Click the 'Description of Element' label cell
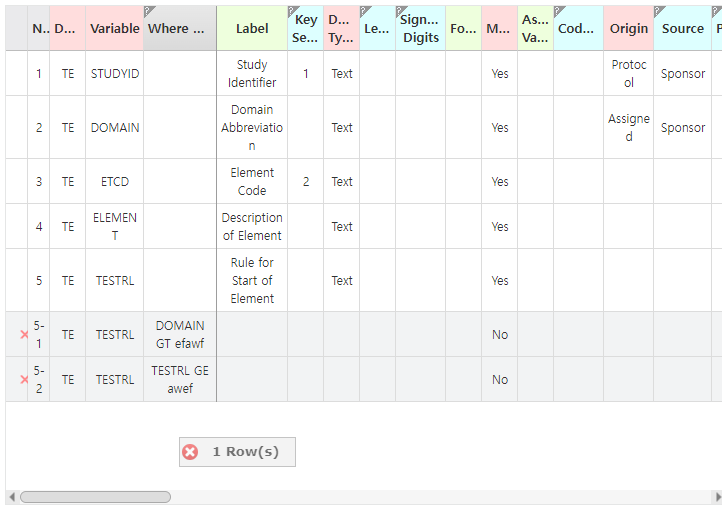The height and width of the screenshot is (510, 722). tap(252, 226)
